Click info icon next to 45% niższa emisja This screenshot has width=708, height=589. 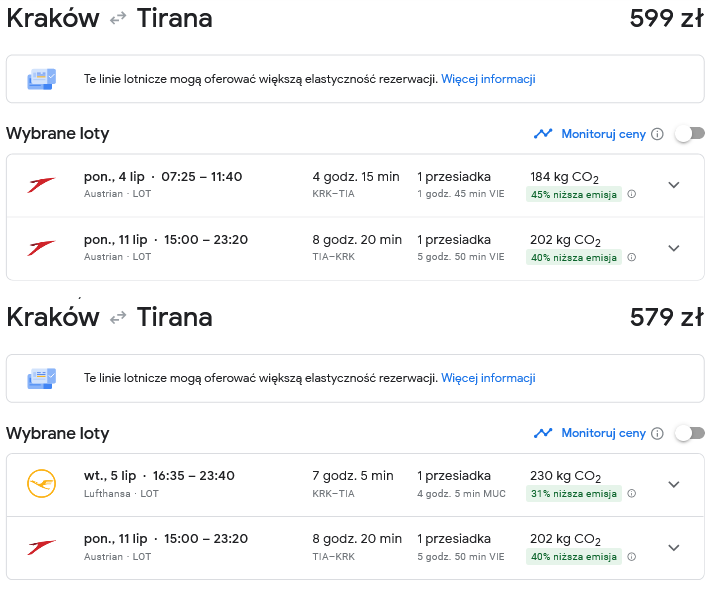(632, 194)
